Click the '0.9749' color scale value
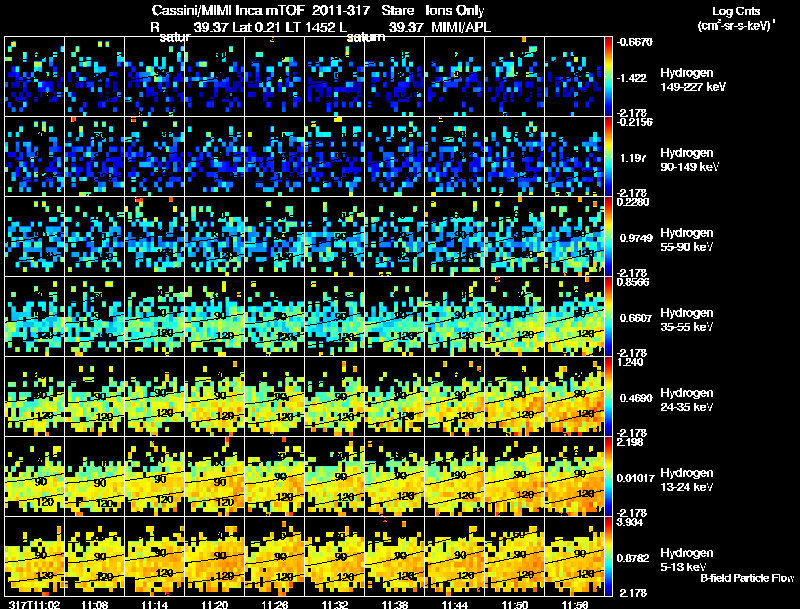Screen dimensions: 800x609 [x=636, y=238]
